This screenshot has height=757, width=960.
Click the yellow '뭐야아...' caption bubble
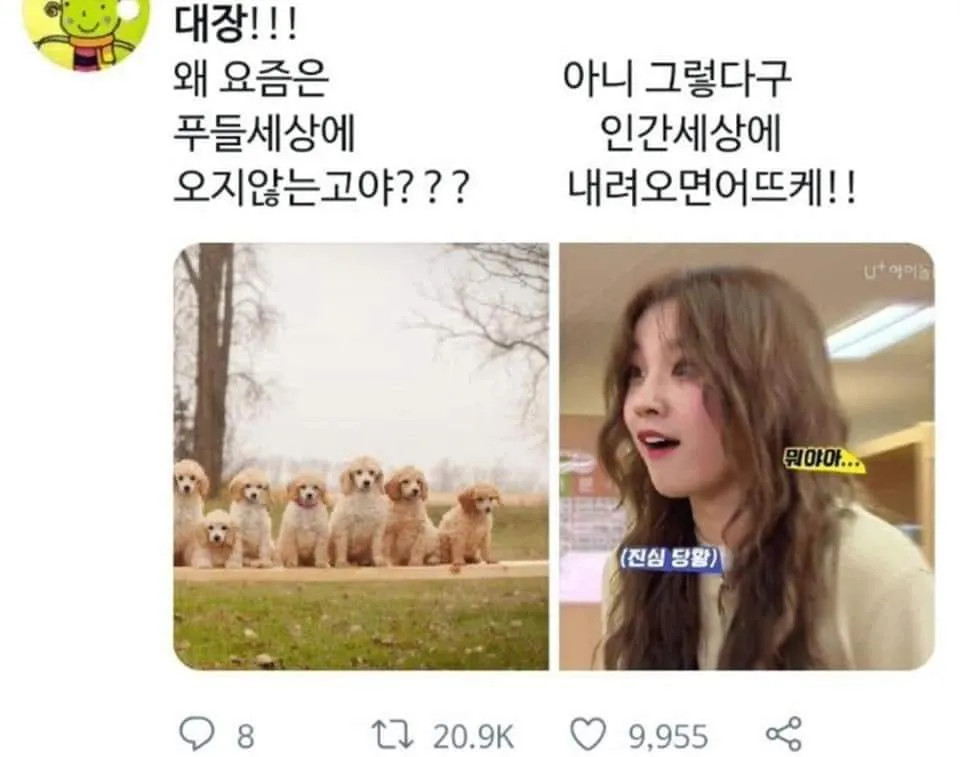(x=824, y=460)
